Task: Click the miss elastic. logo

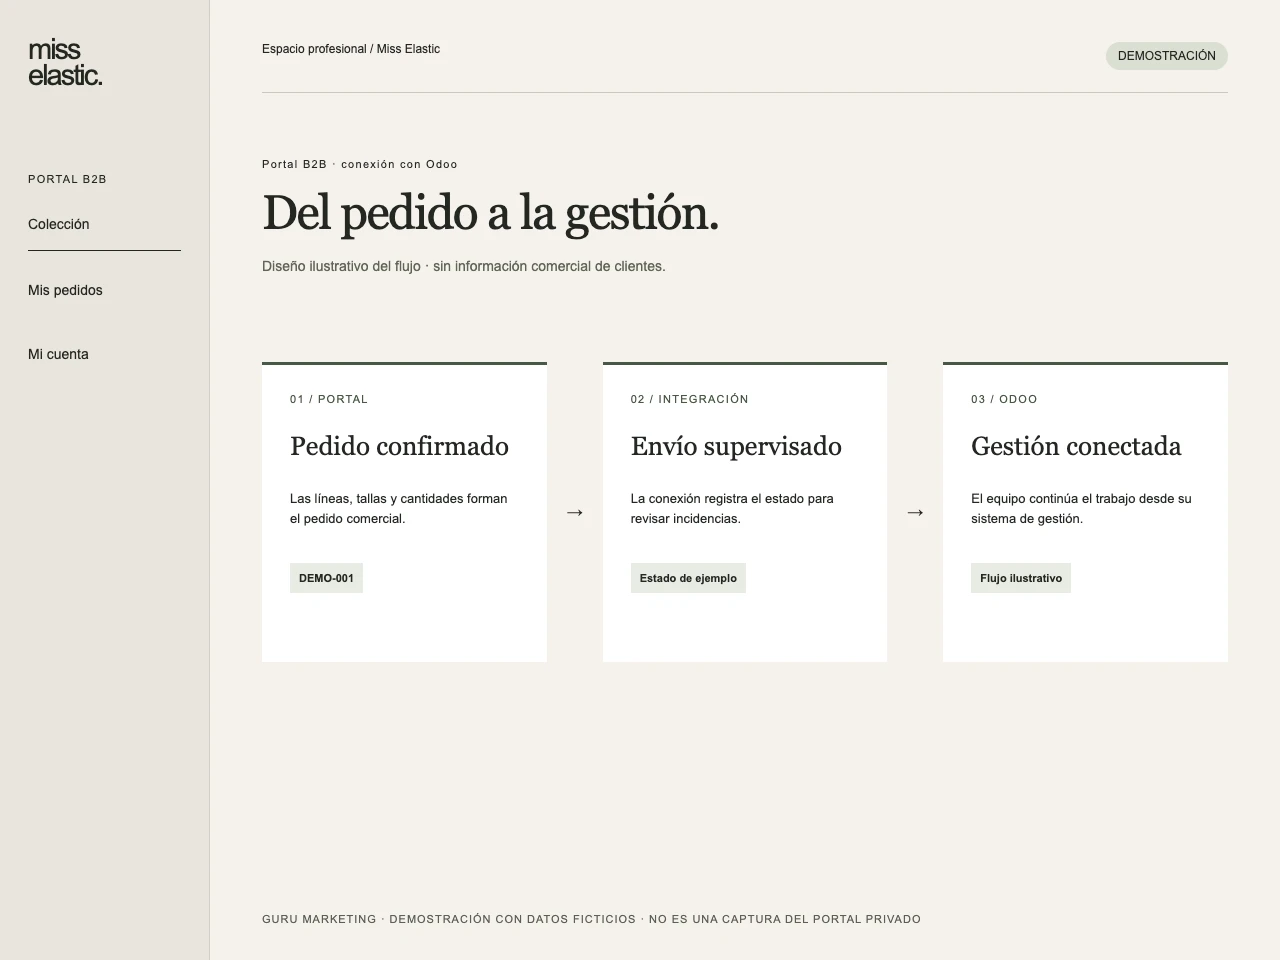Action: [65, 63]
